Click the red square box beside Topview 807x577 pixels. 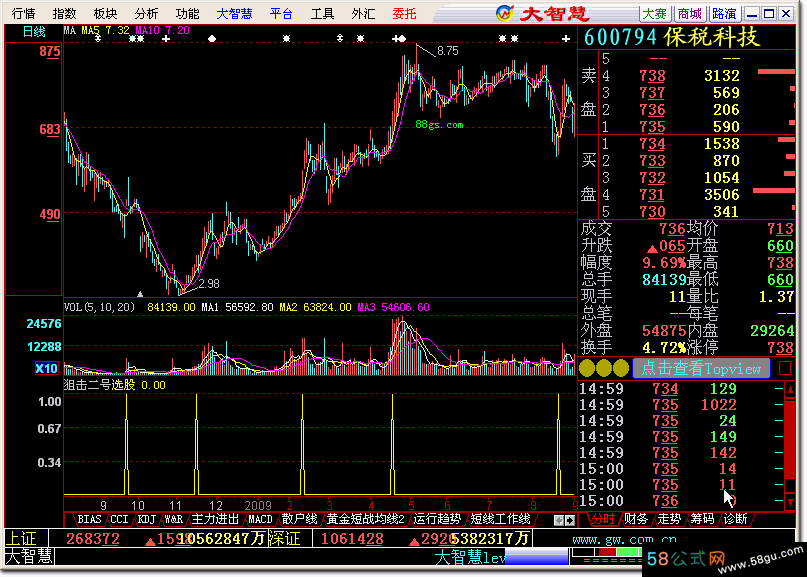point(785,368)
